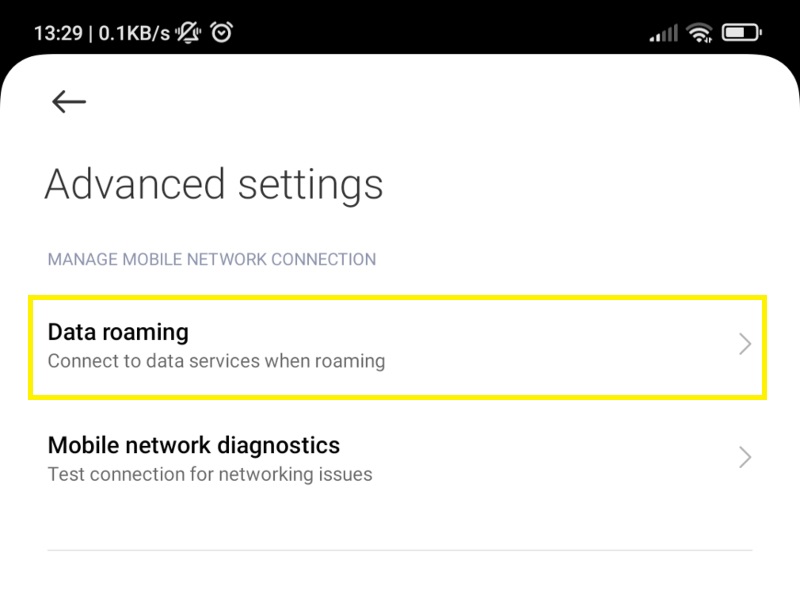This screenshot has width=800, height=600.
Task: Click the 13:29 clock in status bar
Action: click(x=56, y=33)
